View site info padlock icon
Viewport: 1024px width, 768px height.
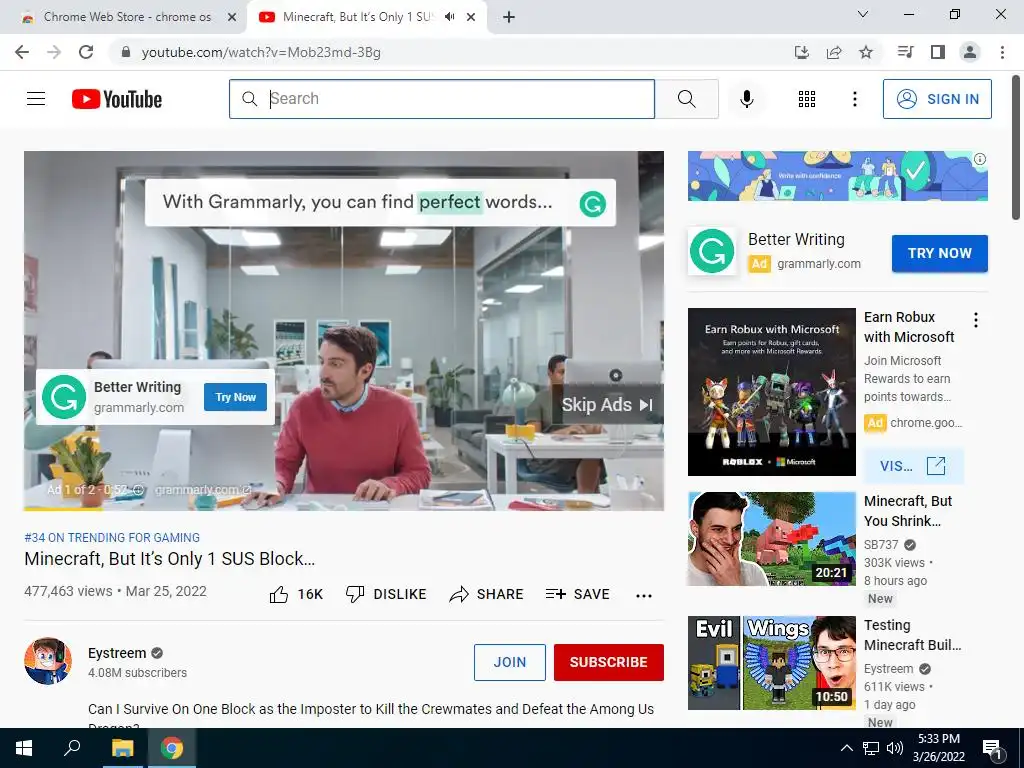[x=126, y=52]
